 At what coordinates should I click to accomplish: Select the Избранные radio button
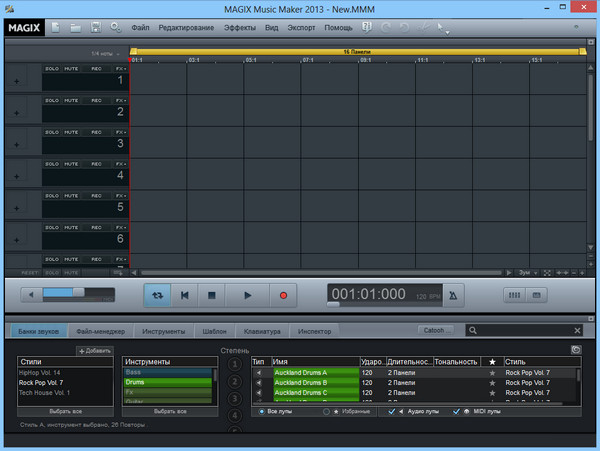tap(326, 411)
